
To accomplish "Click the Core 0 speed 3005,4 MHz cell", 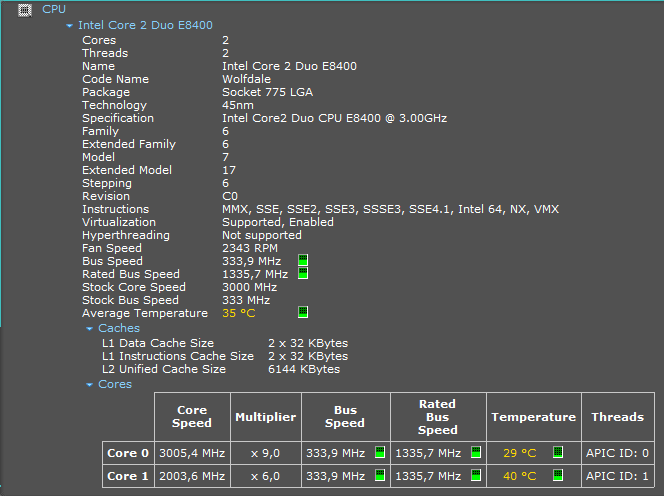I will [192, 453].
